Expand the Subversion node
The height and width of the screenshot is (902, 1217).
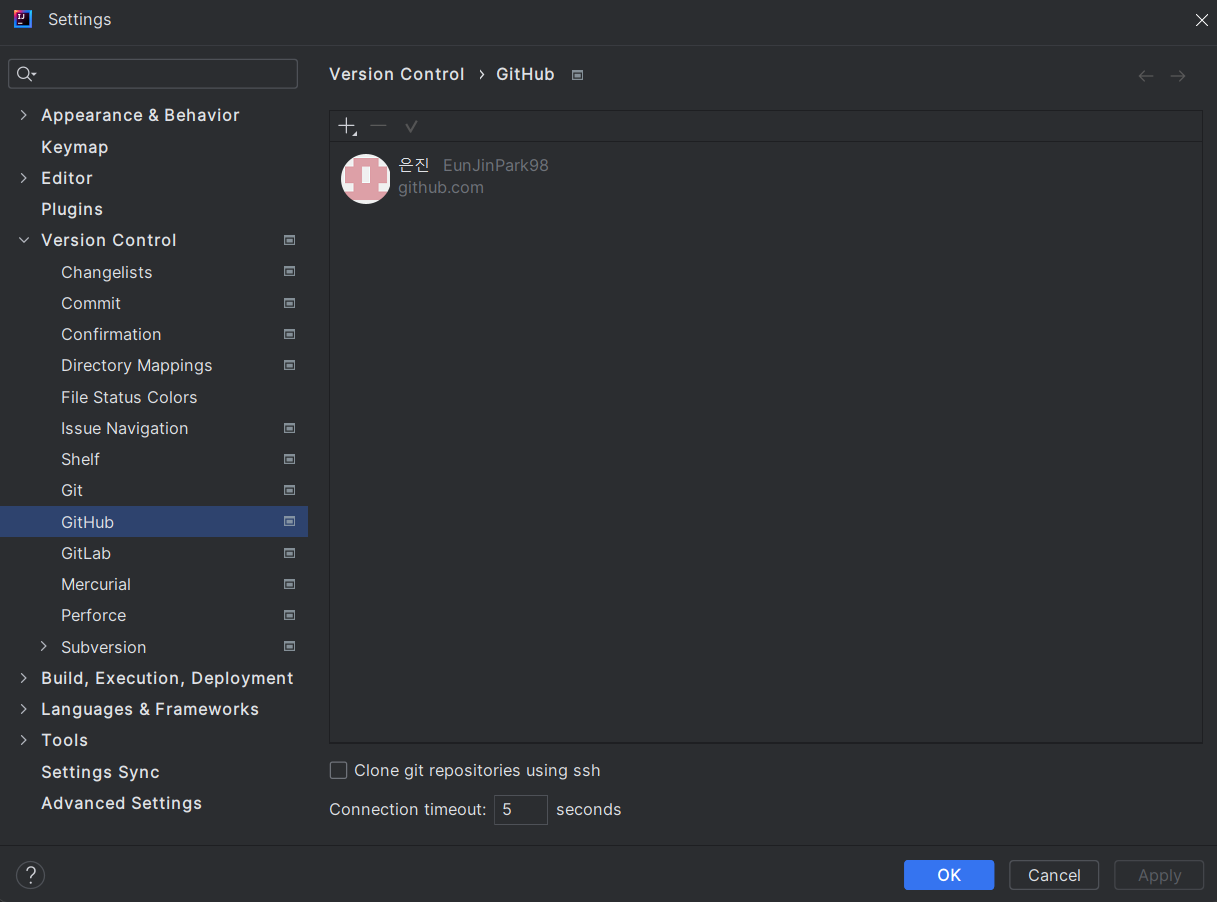(x=44, y=647)
